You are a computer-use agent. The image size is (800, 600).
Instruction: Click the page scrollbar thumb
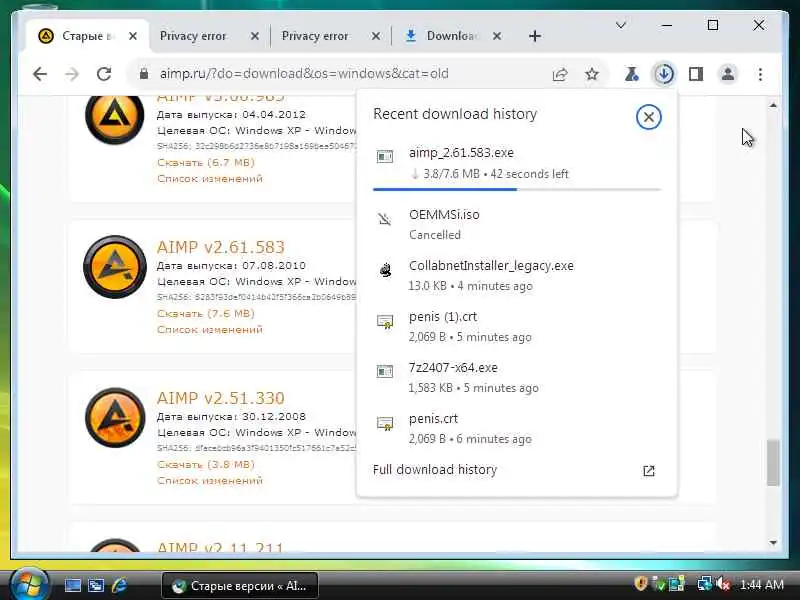point(773,462)
